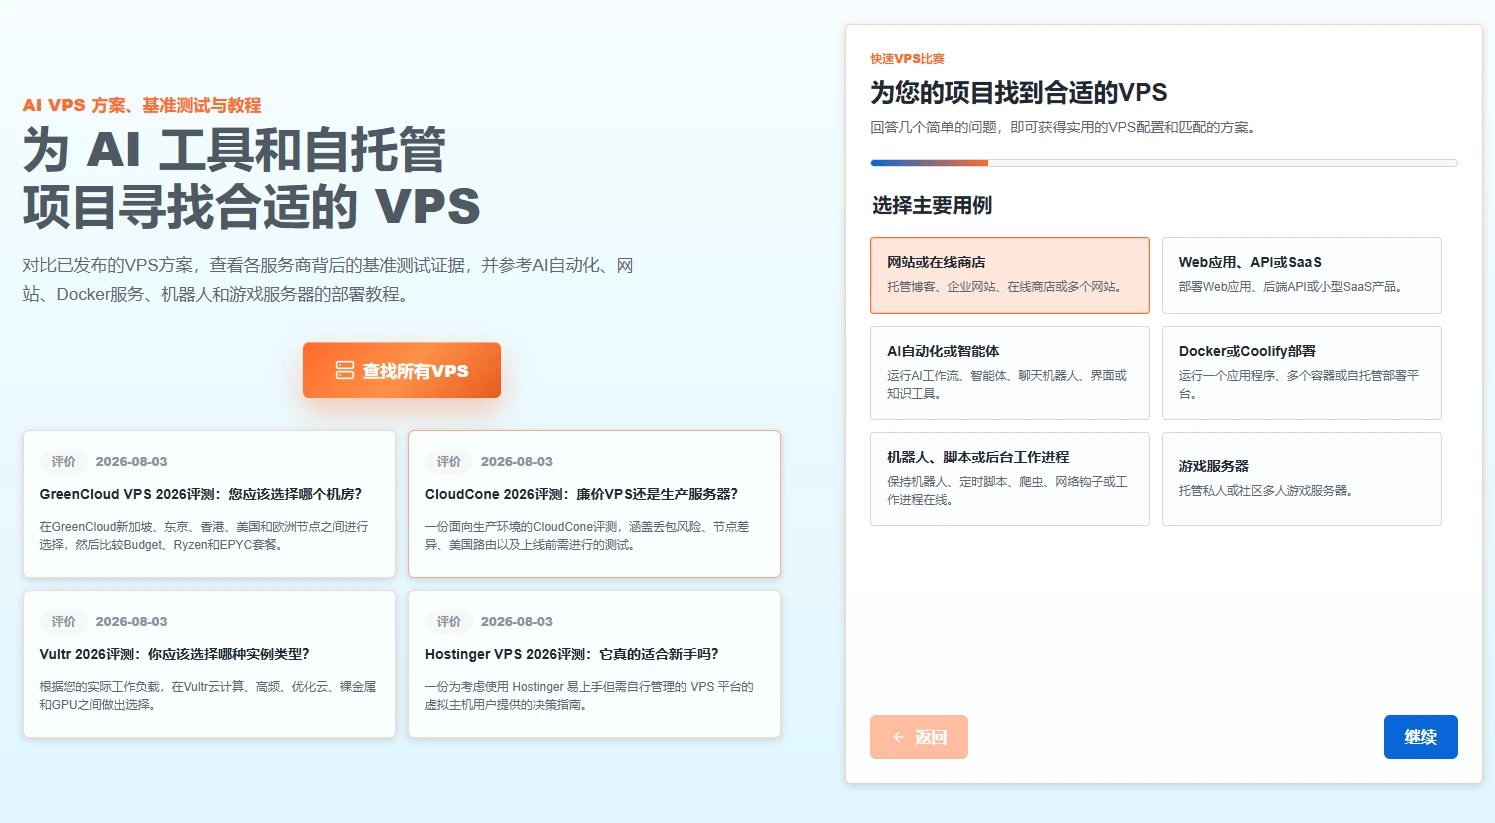Click the GreenCloud card description text
The height and width of the screenshot is (823, 1495).
pos(204,535)
